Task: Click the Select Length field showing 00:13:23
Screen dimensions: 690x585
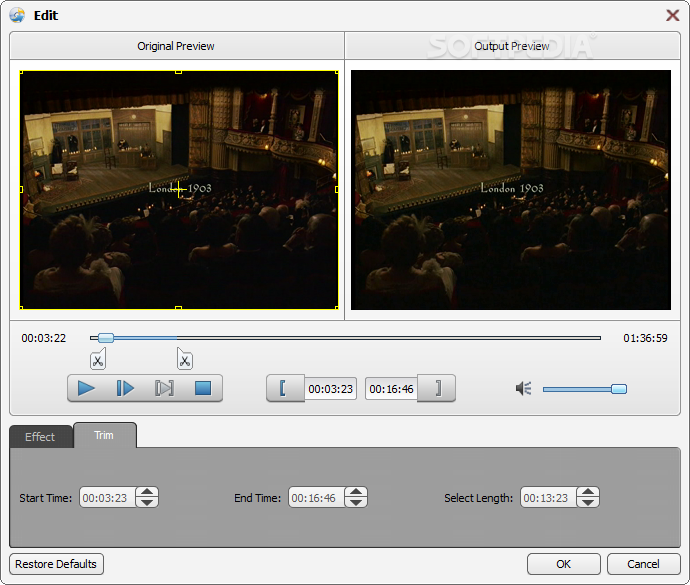Action: coord(549,497)
